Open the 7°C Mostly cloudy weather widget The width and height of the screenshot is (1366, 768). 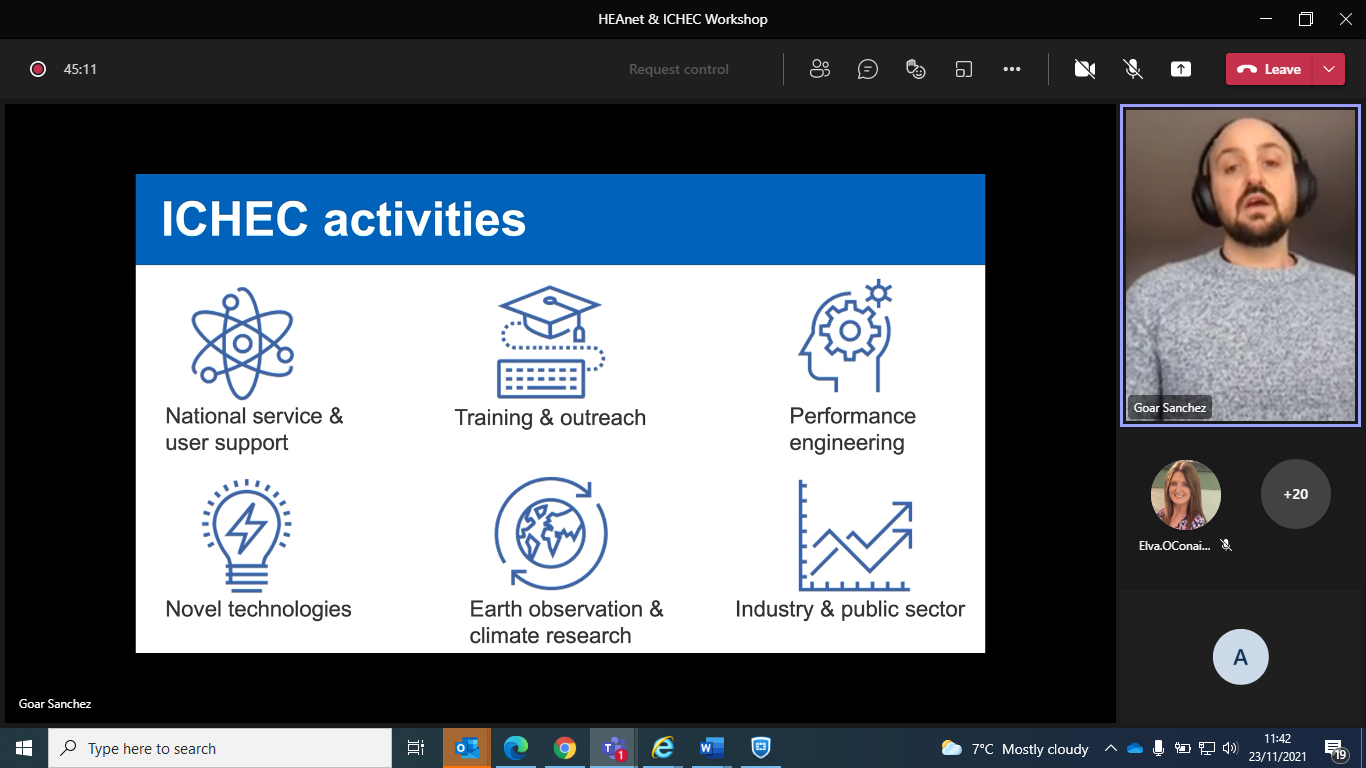point(1015,748)
